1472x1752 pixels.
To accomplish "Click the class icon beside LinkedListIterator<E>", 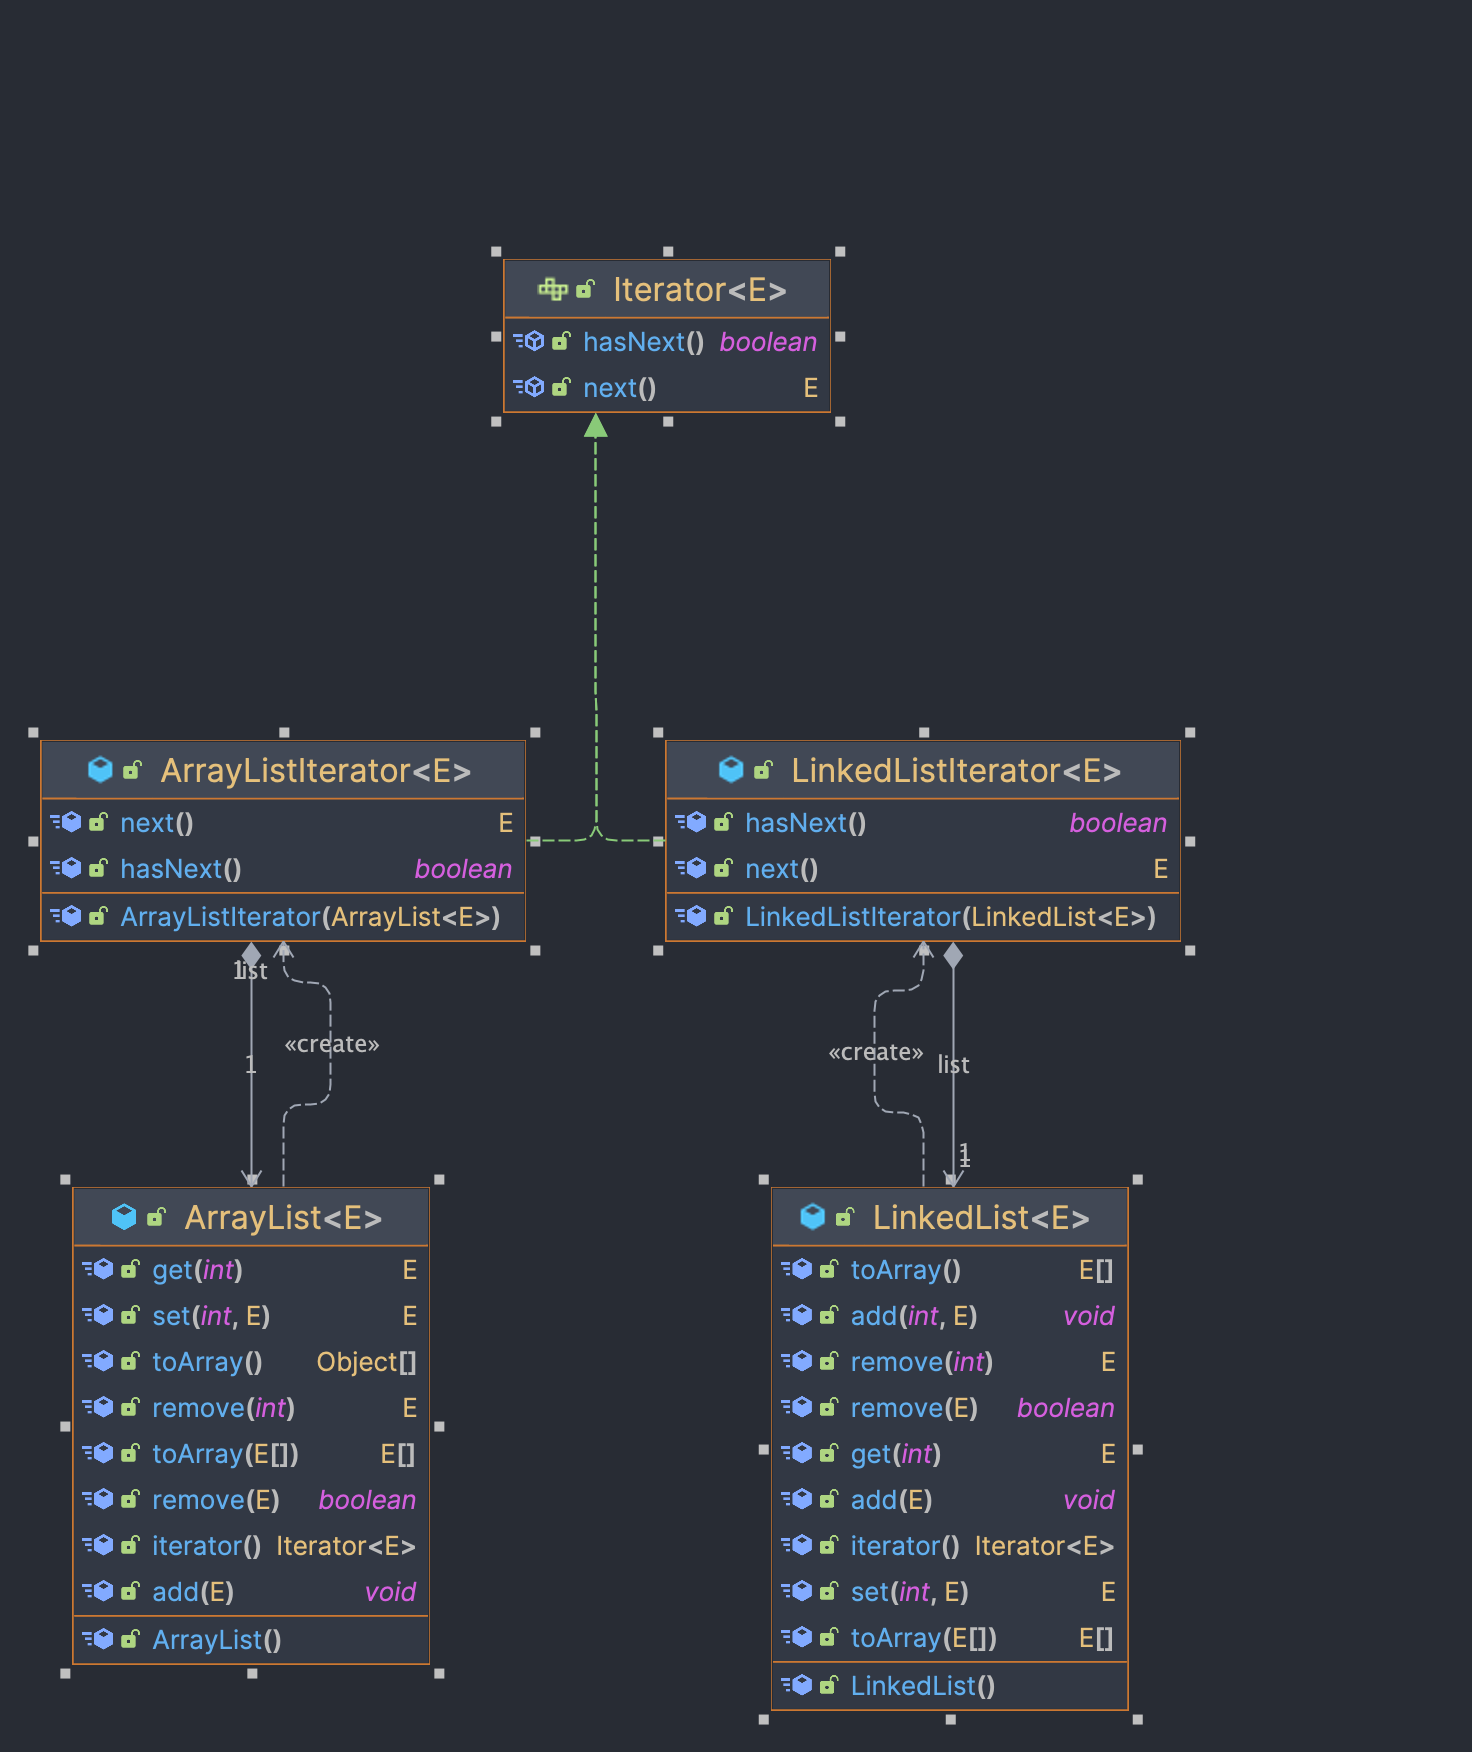I will pyautogui.click(x=731, y=770).
